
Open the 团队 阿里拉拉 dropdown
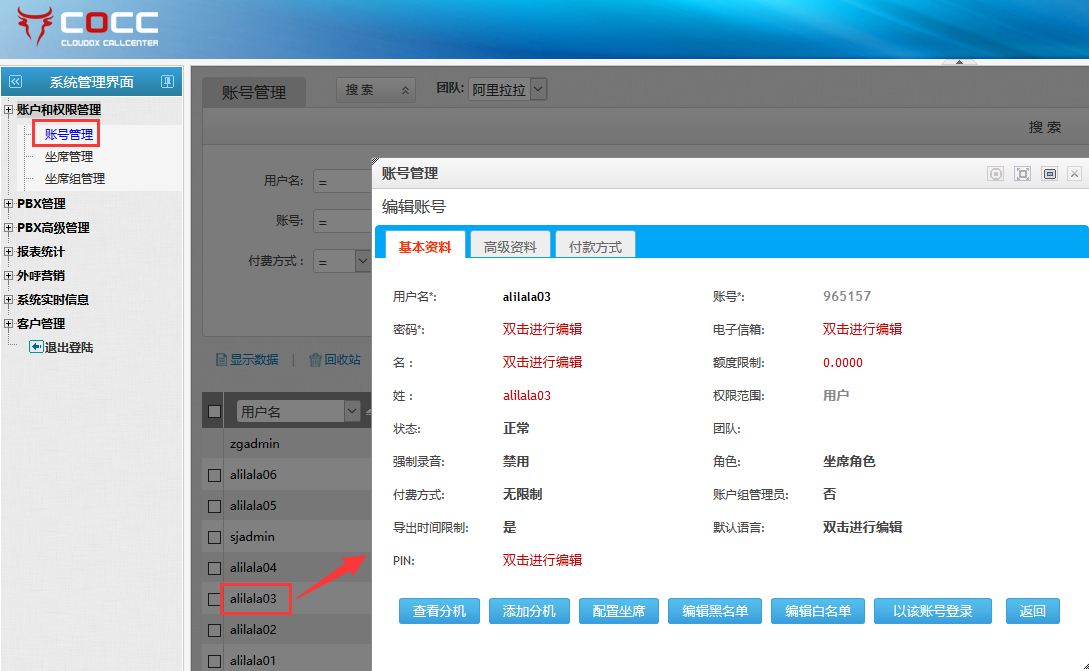click(x=538, y=89)
